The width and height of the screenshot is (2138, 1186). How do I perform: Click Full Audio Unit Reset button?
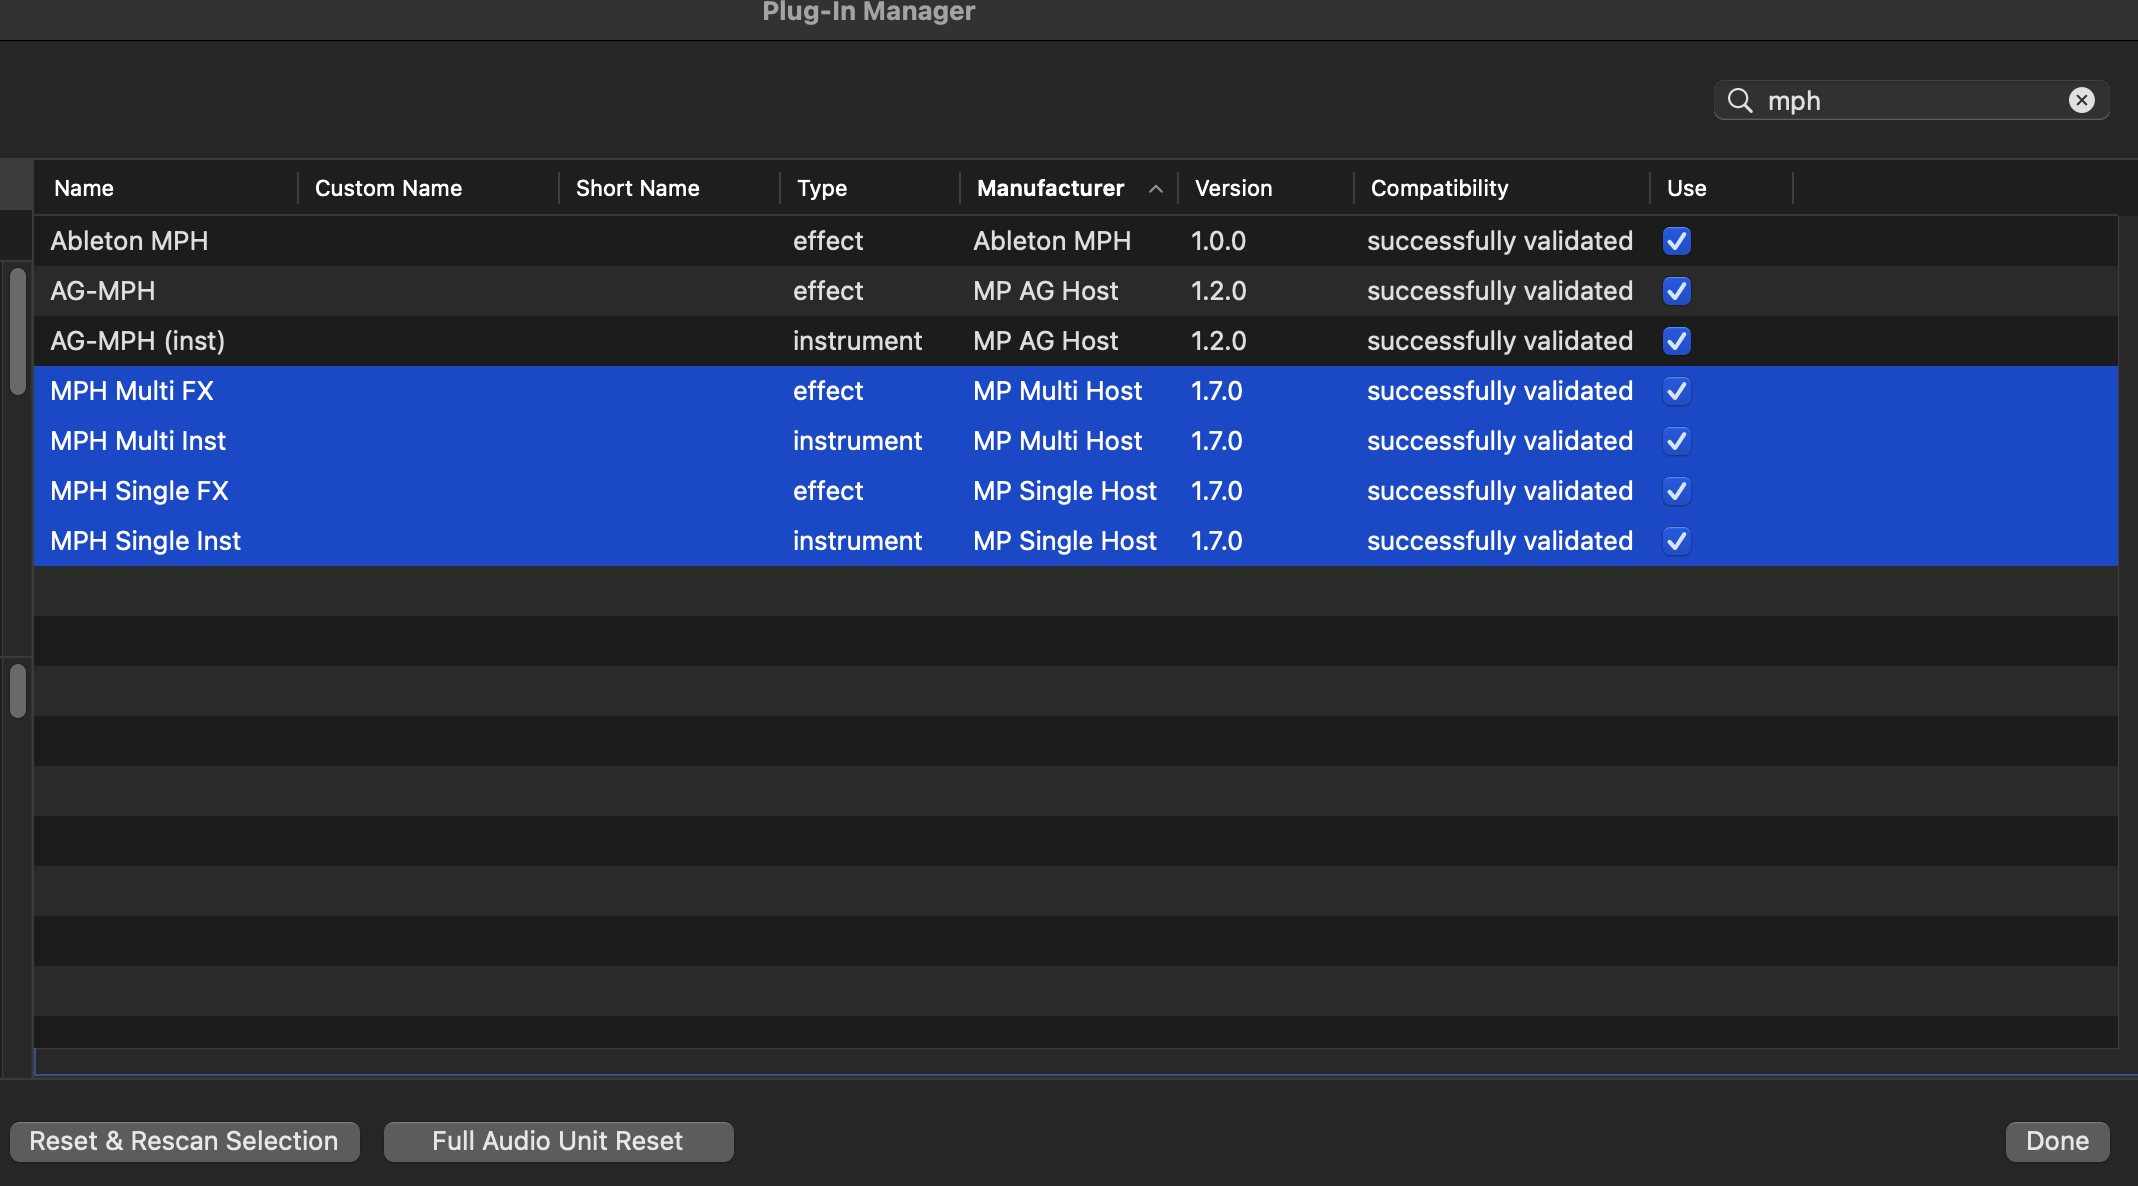pos(558,1141)
